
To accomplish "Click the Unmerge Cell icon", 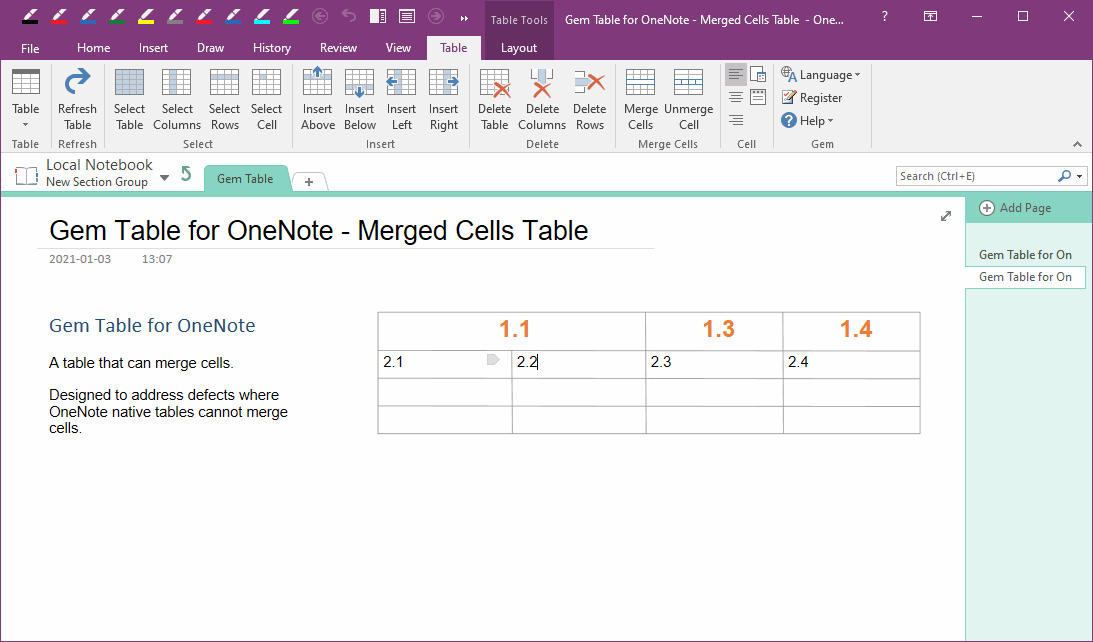I will tap(688, 99).
